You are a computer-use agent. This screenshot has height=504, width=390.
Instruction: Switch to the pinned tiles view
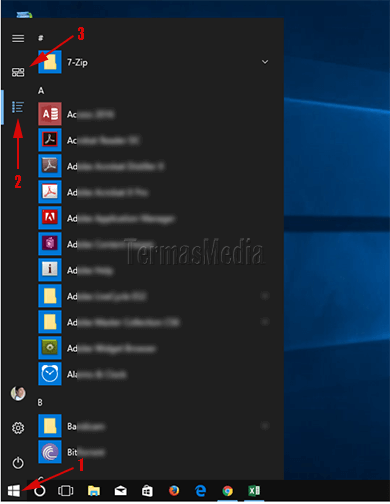coord(18,72)
